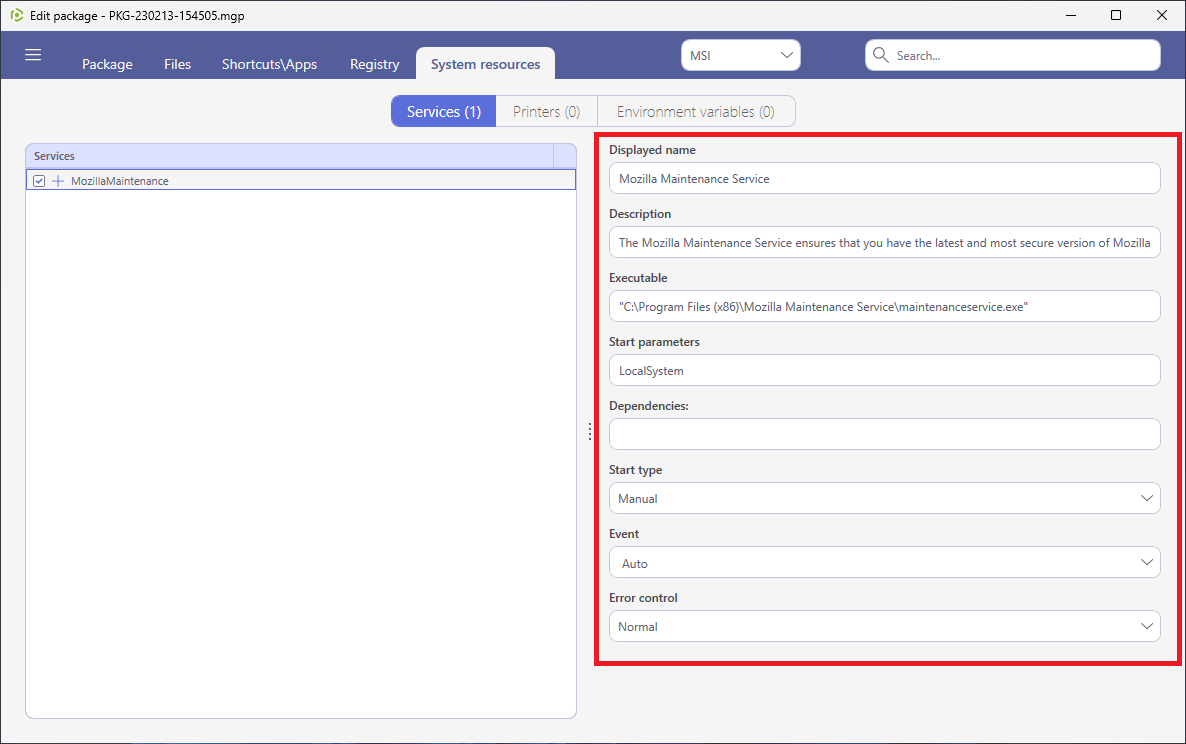The height and width of the screenshot is (744, 1186).
Task: Maximize the Edit package window
Action: click(1116, 15)
